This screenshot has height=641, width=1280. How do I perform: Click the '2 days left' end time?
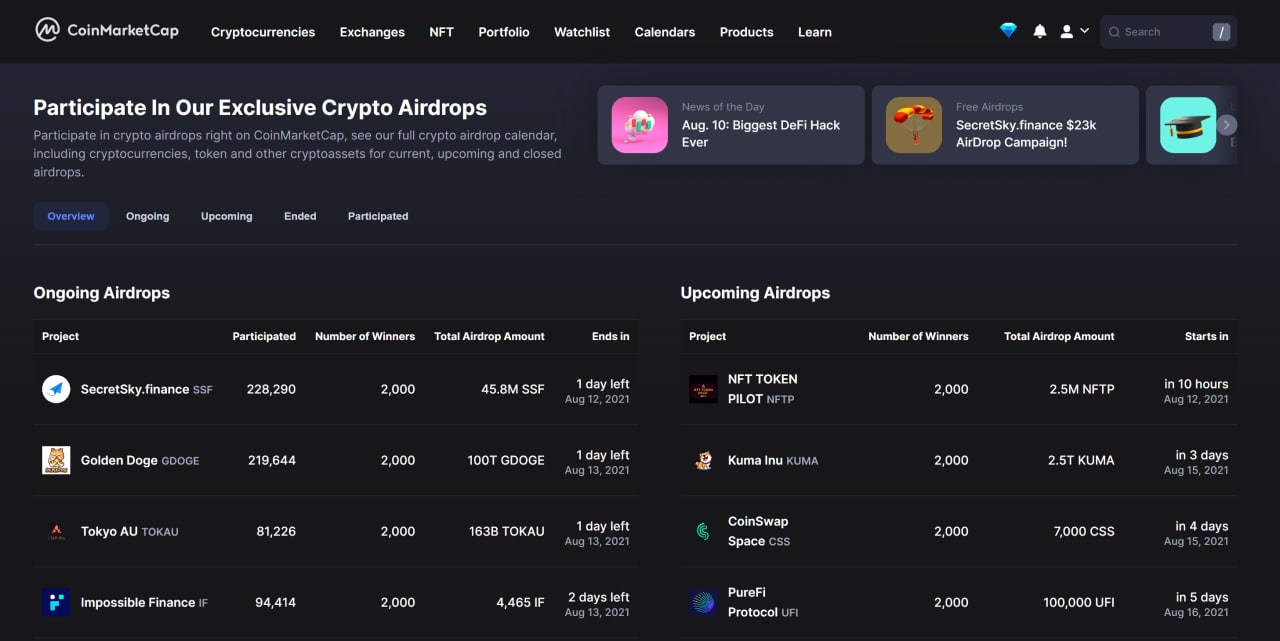coord(599,597)
